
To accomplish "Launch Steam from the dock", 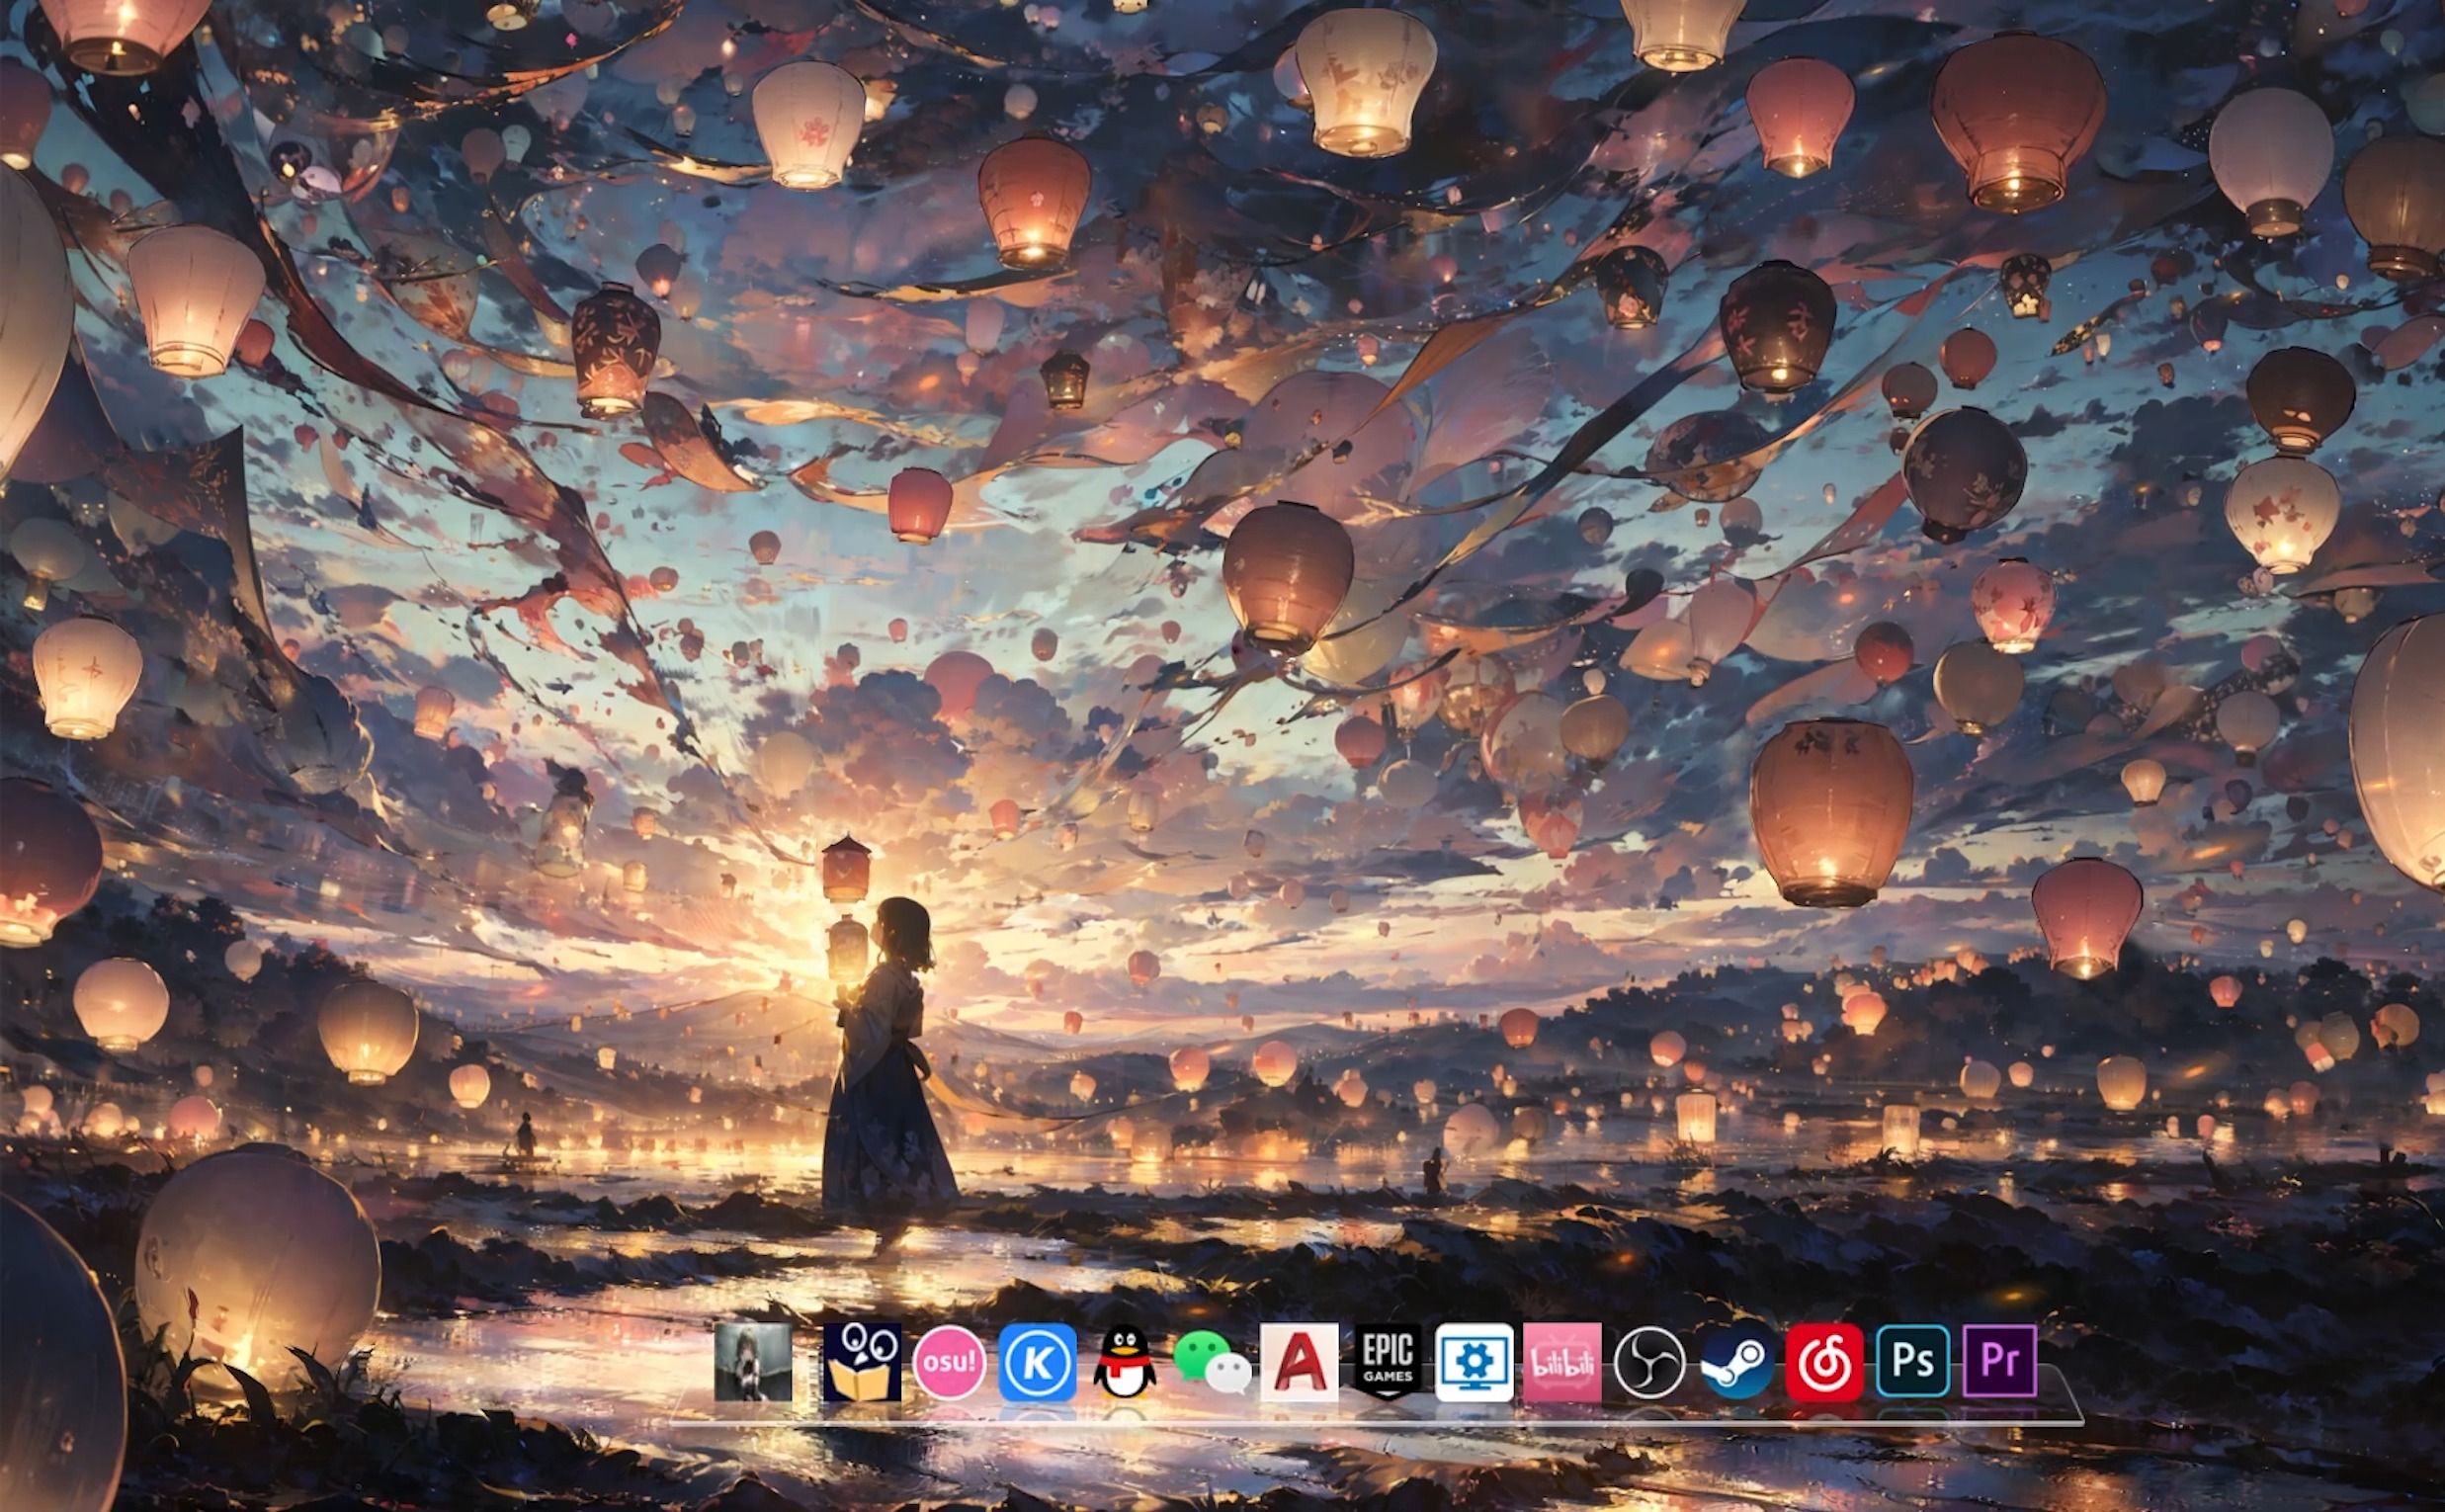I will tap(1737, 1362).
